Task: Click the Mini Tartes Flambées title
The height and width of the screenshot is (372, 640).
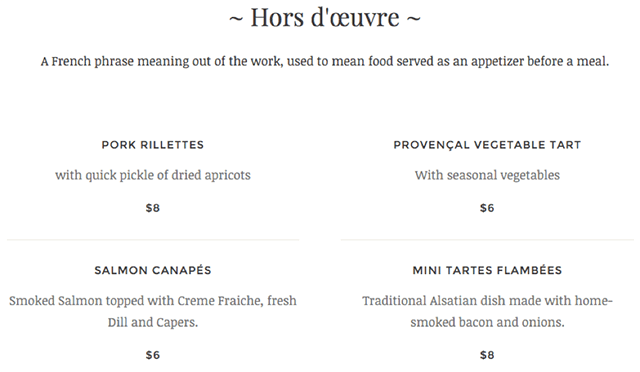Action: [x=487, y=270]
